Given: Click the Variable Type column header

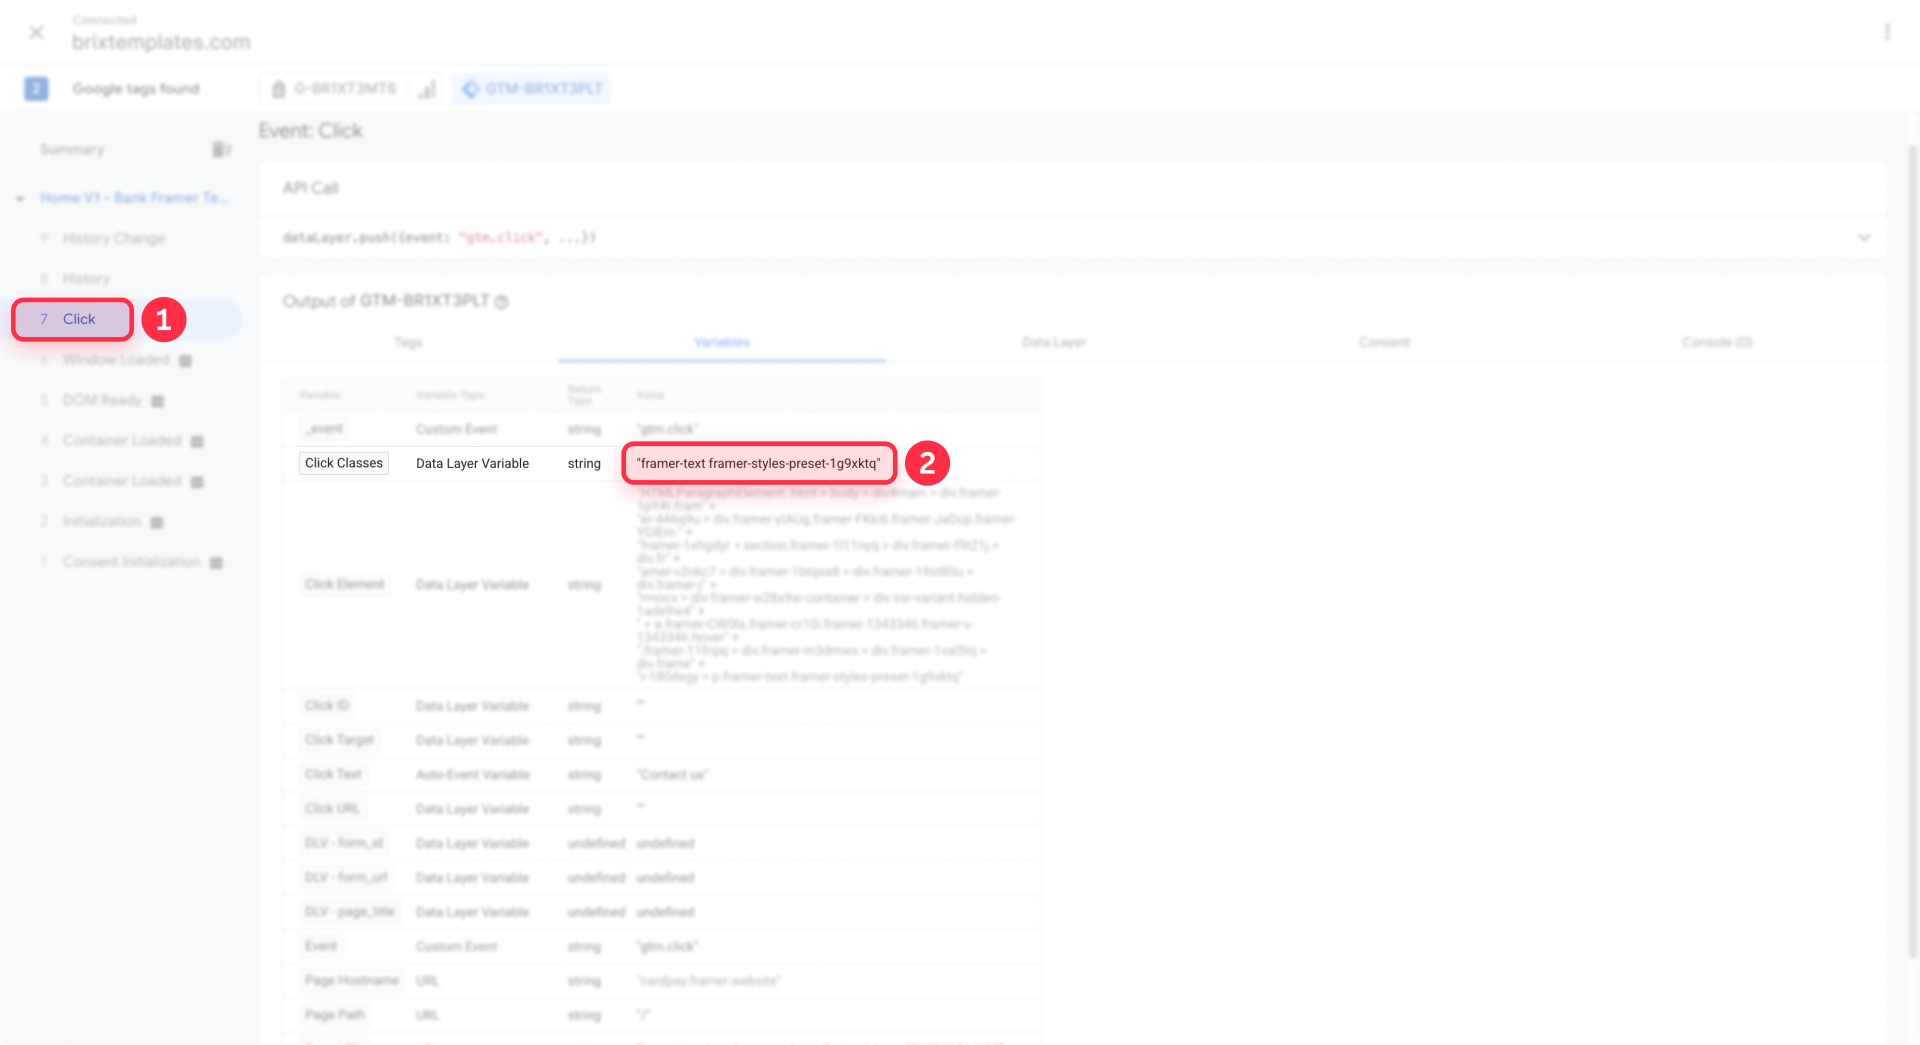Looking at the screenshot, I should 450,395.
